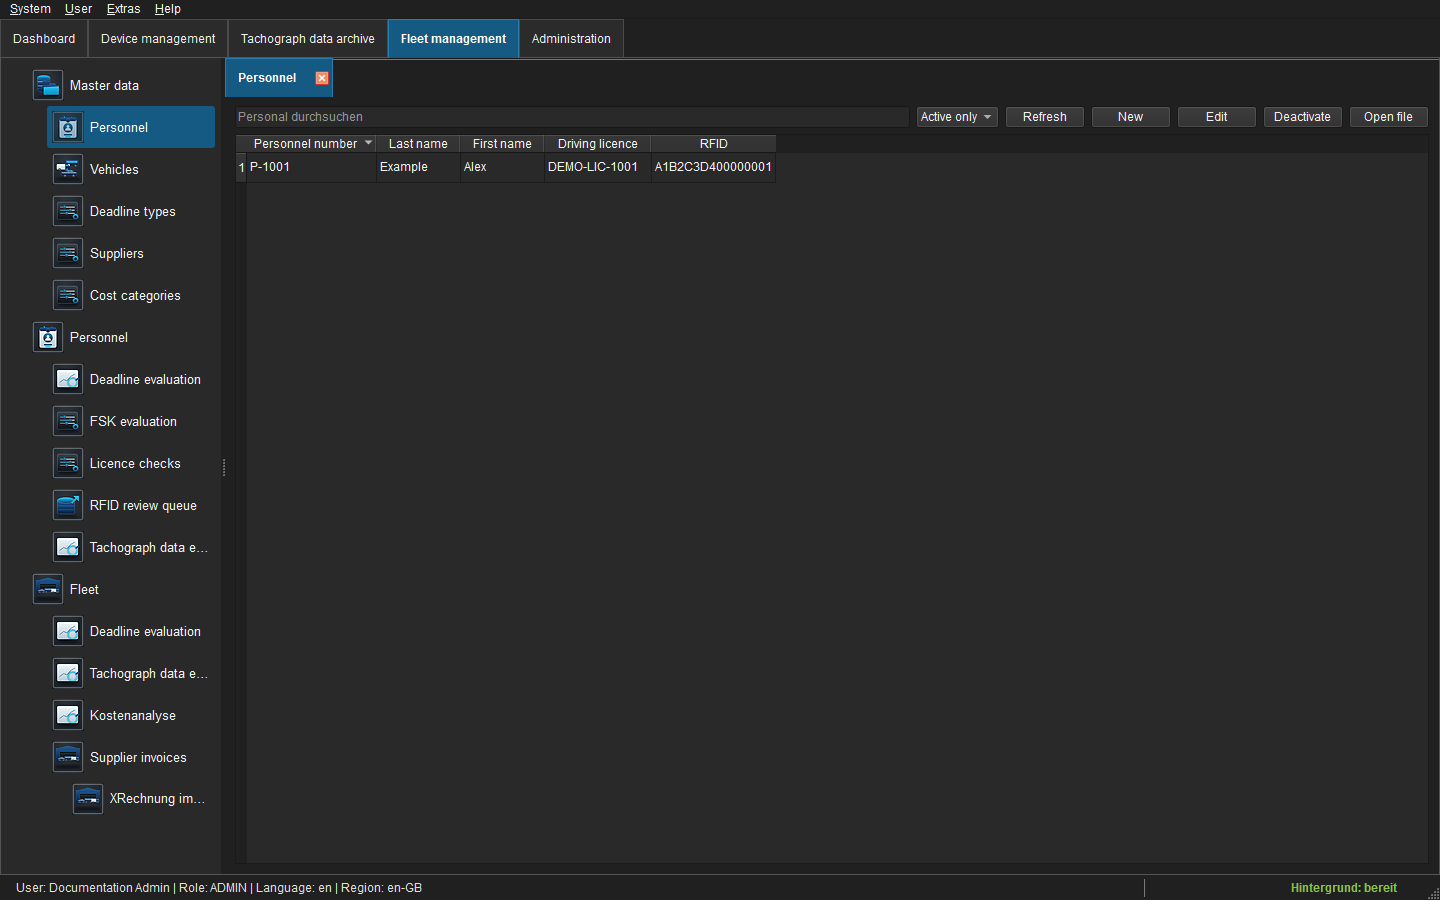Open the Vehicles icon in Master data
The image size is (1440, 900).
[68, 169]
